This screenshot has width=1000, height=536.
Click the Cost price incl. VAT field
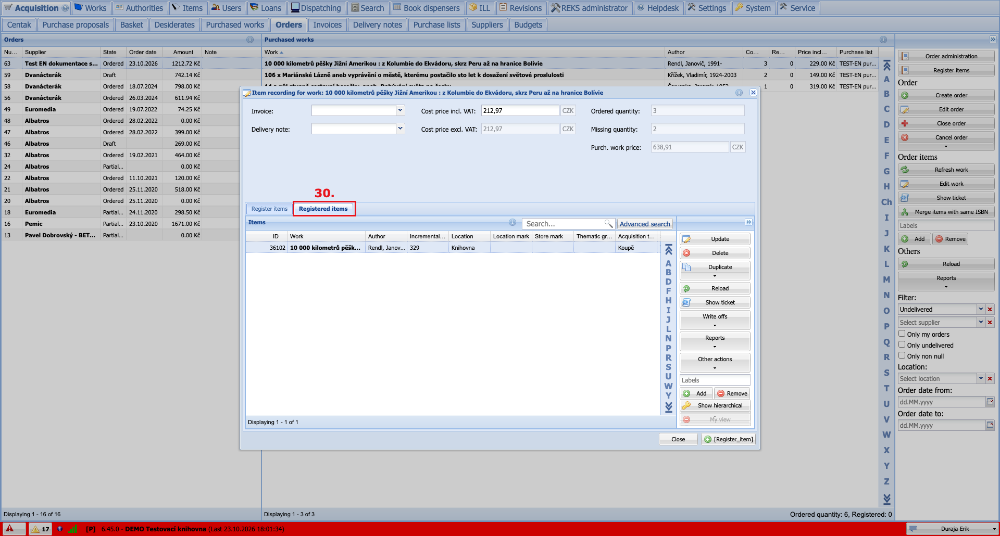coord(520,110)
